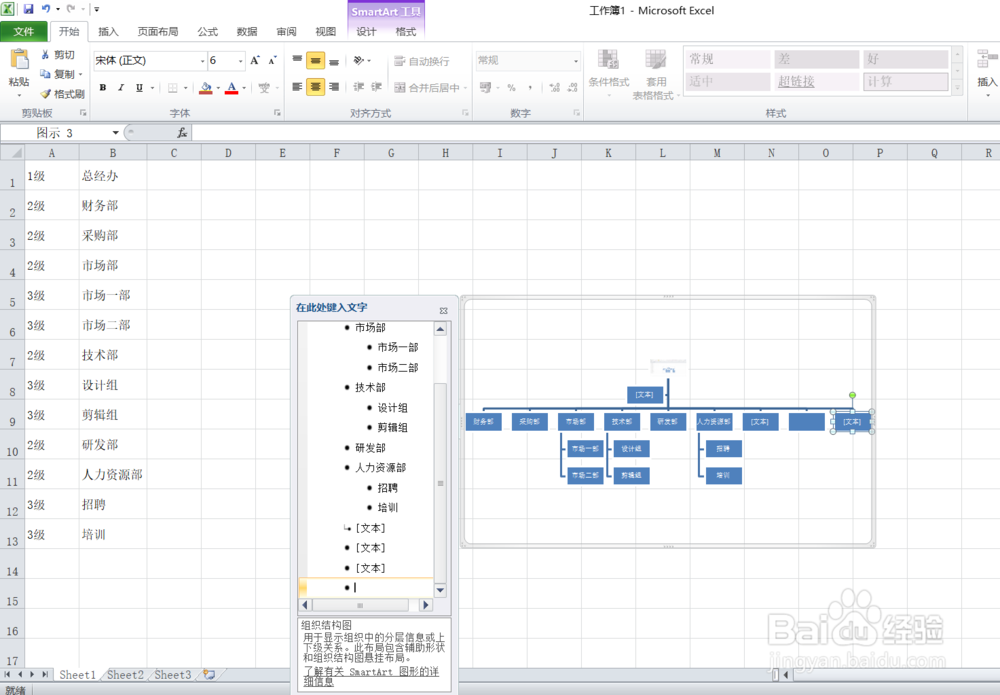Click the top align icon
The width and height of the screenshot is (1000, 695).
297,61
